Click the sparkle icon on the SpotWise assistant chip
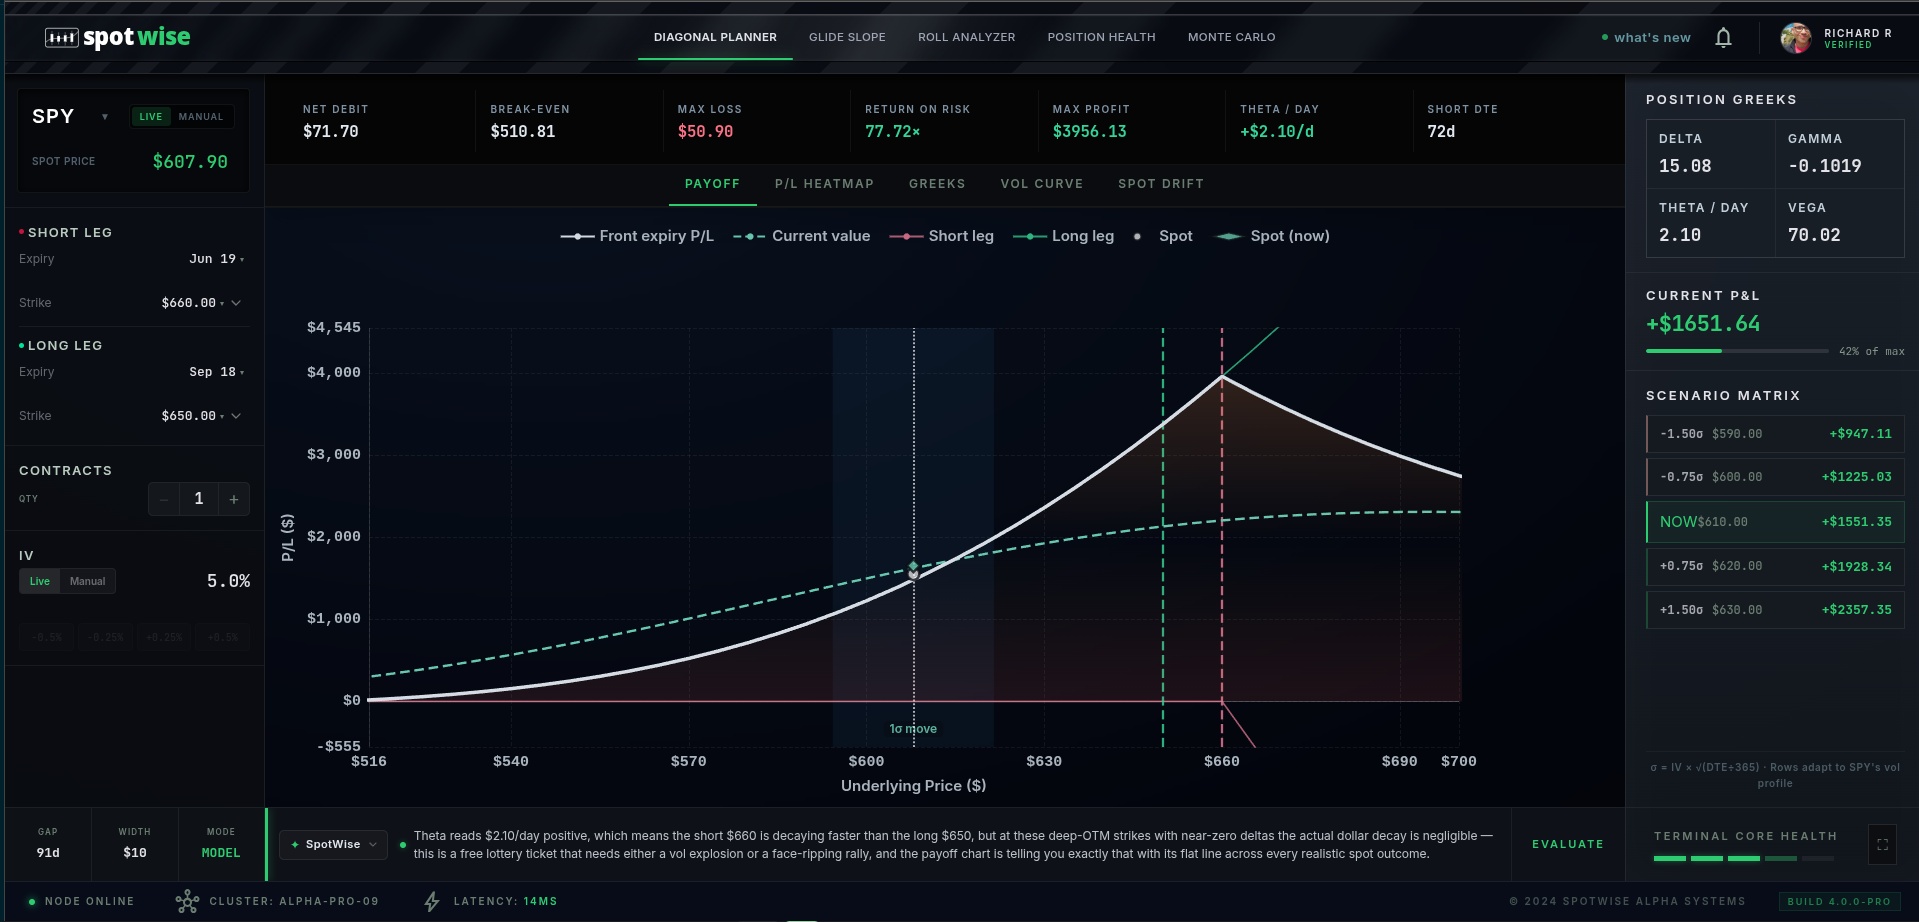Viewport: 1919px width, 922px height. [x=293, y=844]
